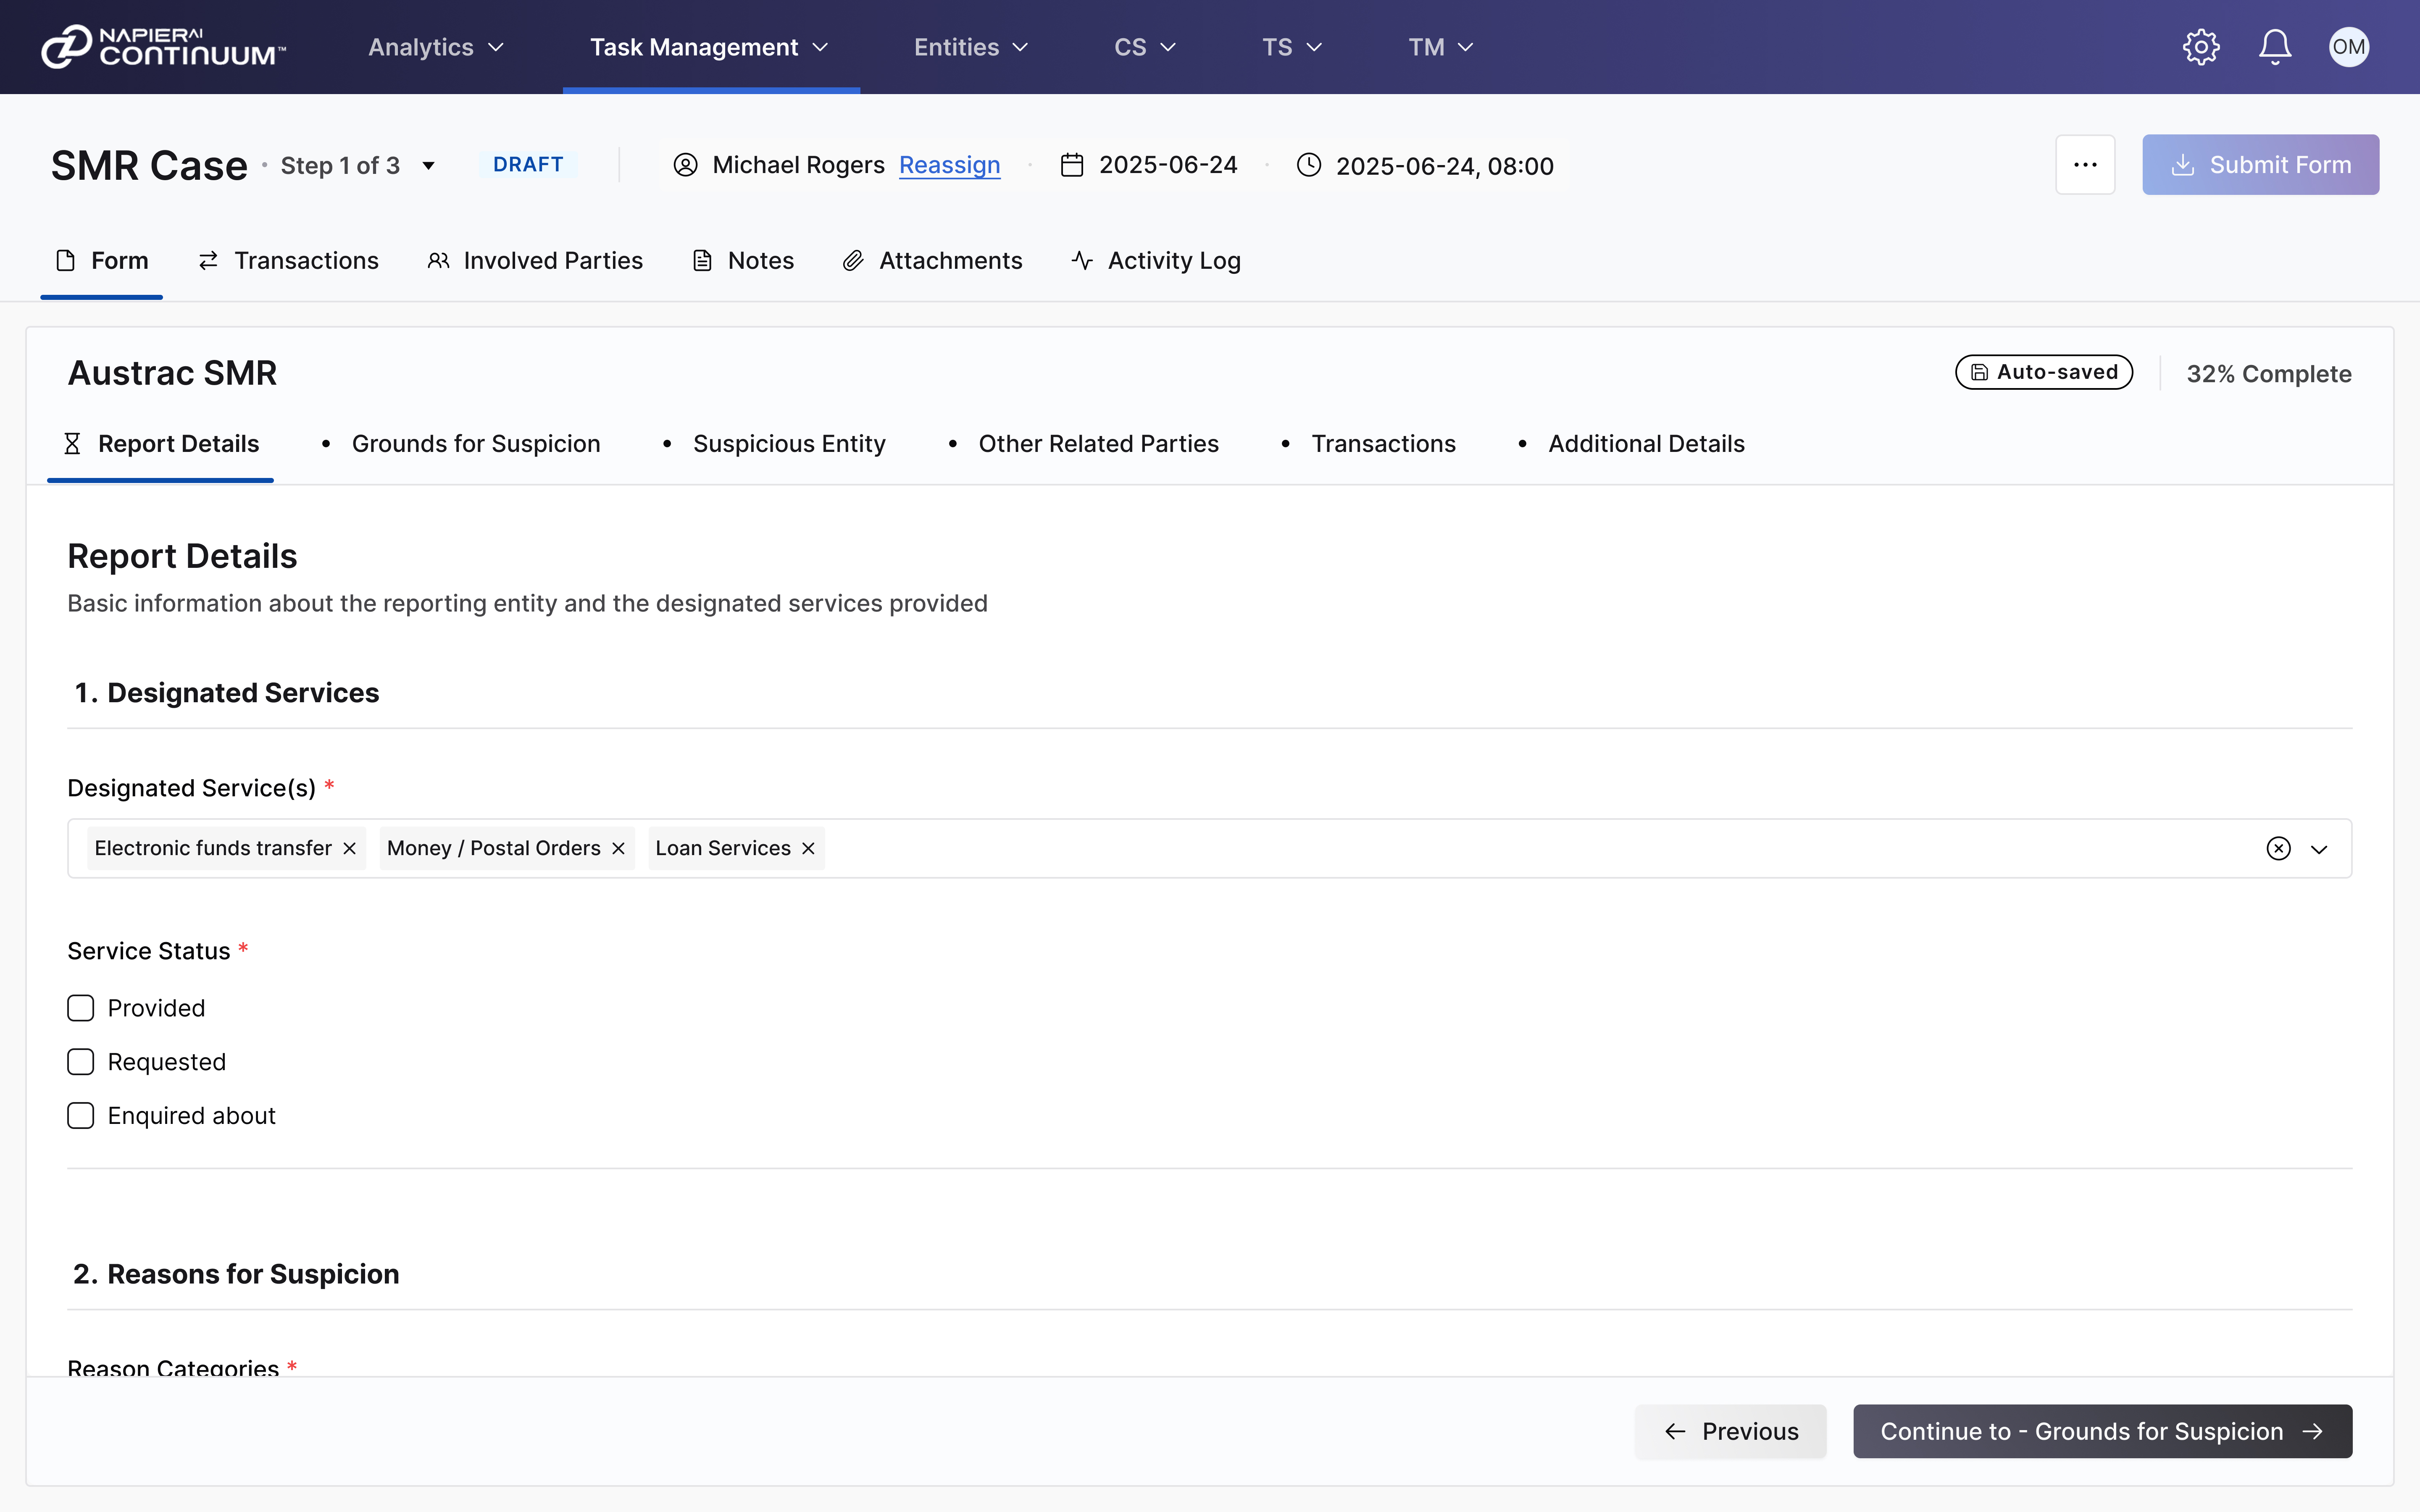The height and width of the screenshot is (1512, 2420).
Task: Check the Requested service status
Action: pos(81,1062)
